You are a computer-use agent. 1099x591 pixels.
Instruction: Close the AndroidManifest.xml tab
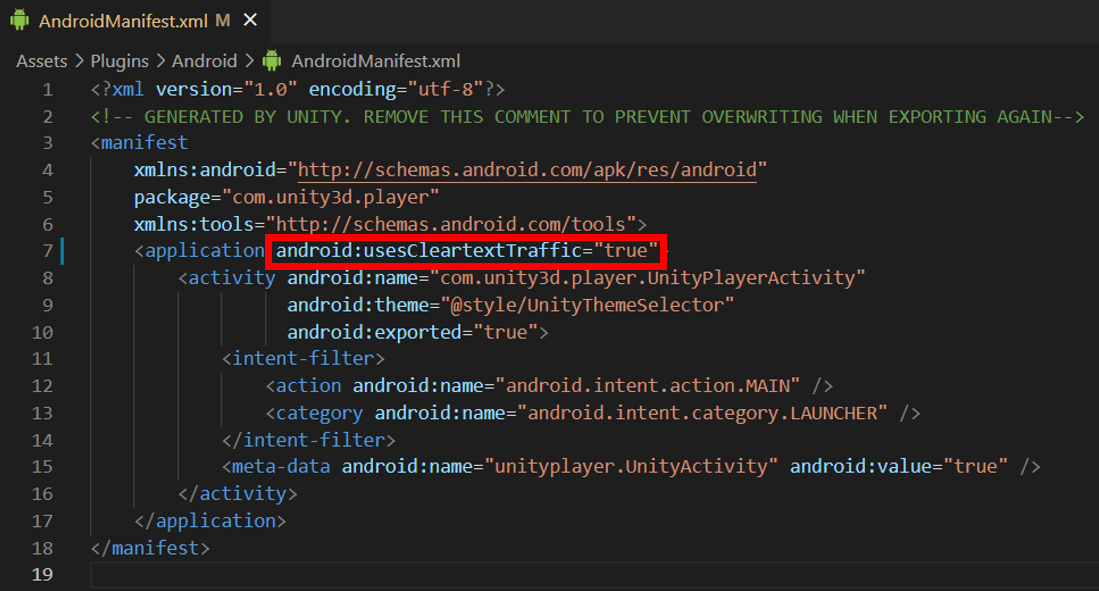click(x=250, y=20)
